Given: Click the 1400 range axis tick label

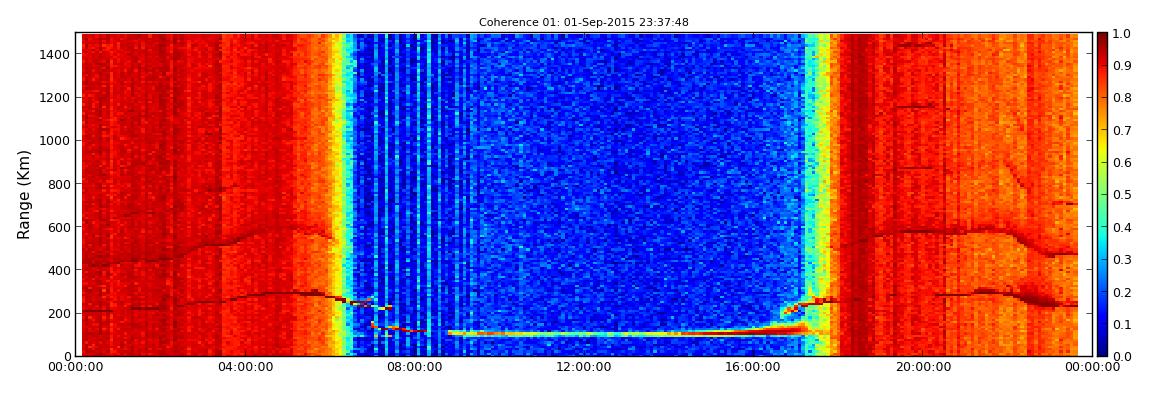Looking at the screenshot, I should click(x=56, y=54).
